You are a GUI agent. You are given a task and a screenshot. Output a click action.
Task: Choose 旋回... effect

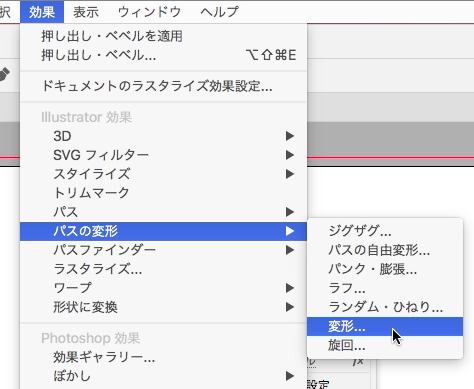click(385, 345)
